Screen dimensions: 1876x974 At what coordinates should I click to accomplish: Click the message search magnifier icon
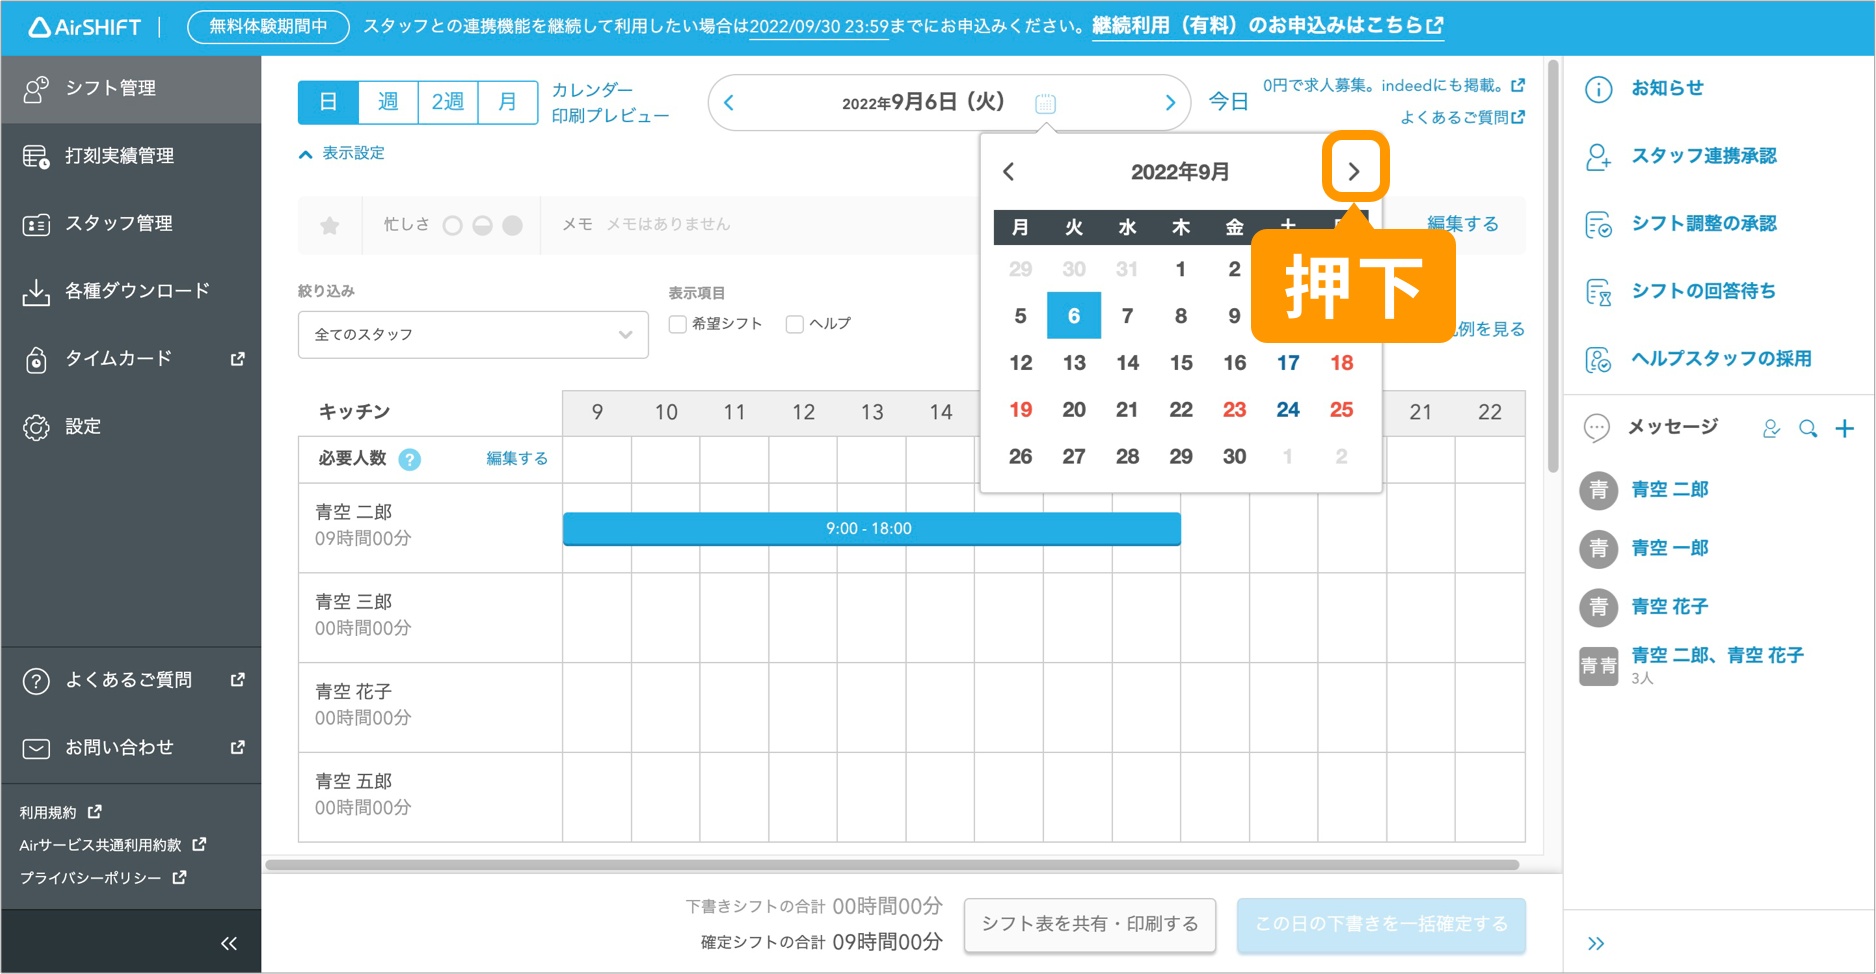click(1807, 428)
